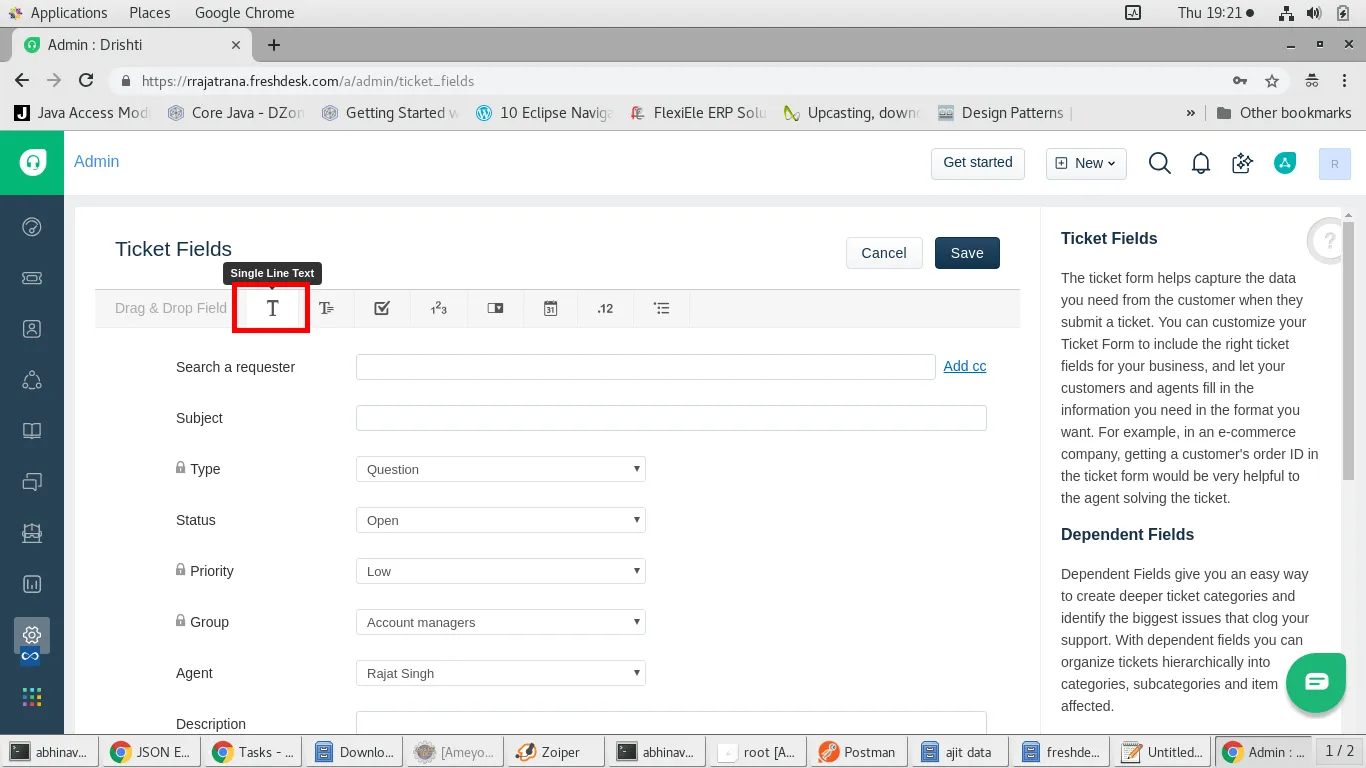Expand the Priority dropdown
This screenshot has width=1366, height=768.
(x=501, y=571)
